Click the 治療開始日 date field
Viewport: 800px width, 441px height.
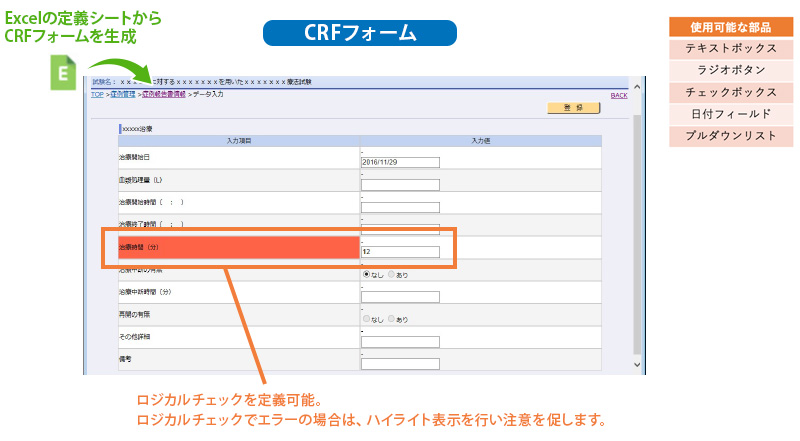pos(400,162)
